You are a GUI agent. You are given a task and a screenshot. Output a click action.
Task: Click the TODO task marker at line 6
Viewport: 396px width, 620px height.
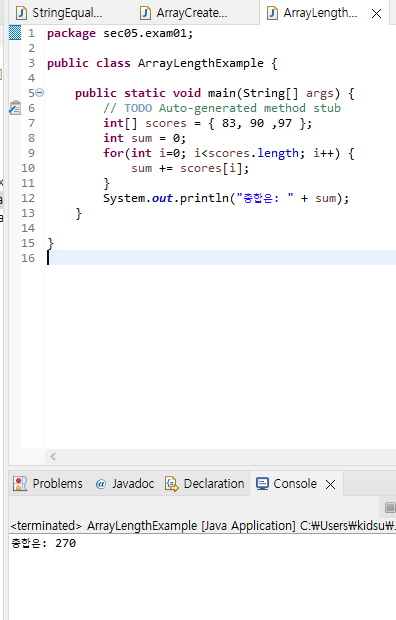click(x=15, y=108)
